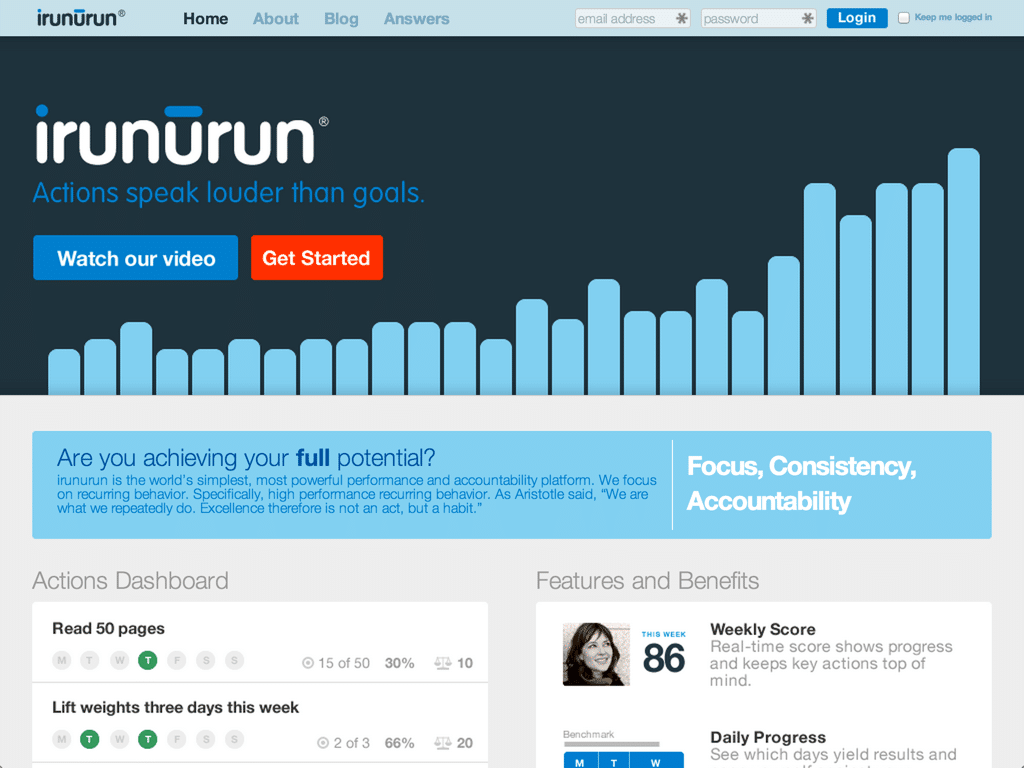The image size is (1024, 768).
Task: Toggle Thursday circle for Read 50 pages
Action: point(148,661)
